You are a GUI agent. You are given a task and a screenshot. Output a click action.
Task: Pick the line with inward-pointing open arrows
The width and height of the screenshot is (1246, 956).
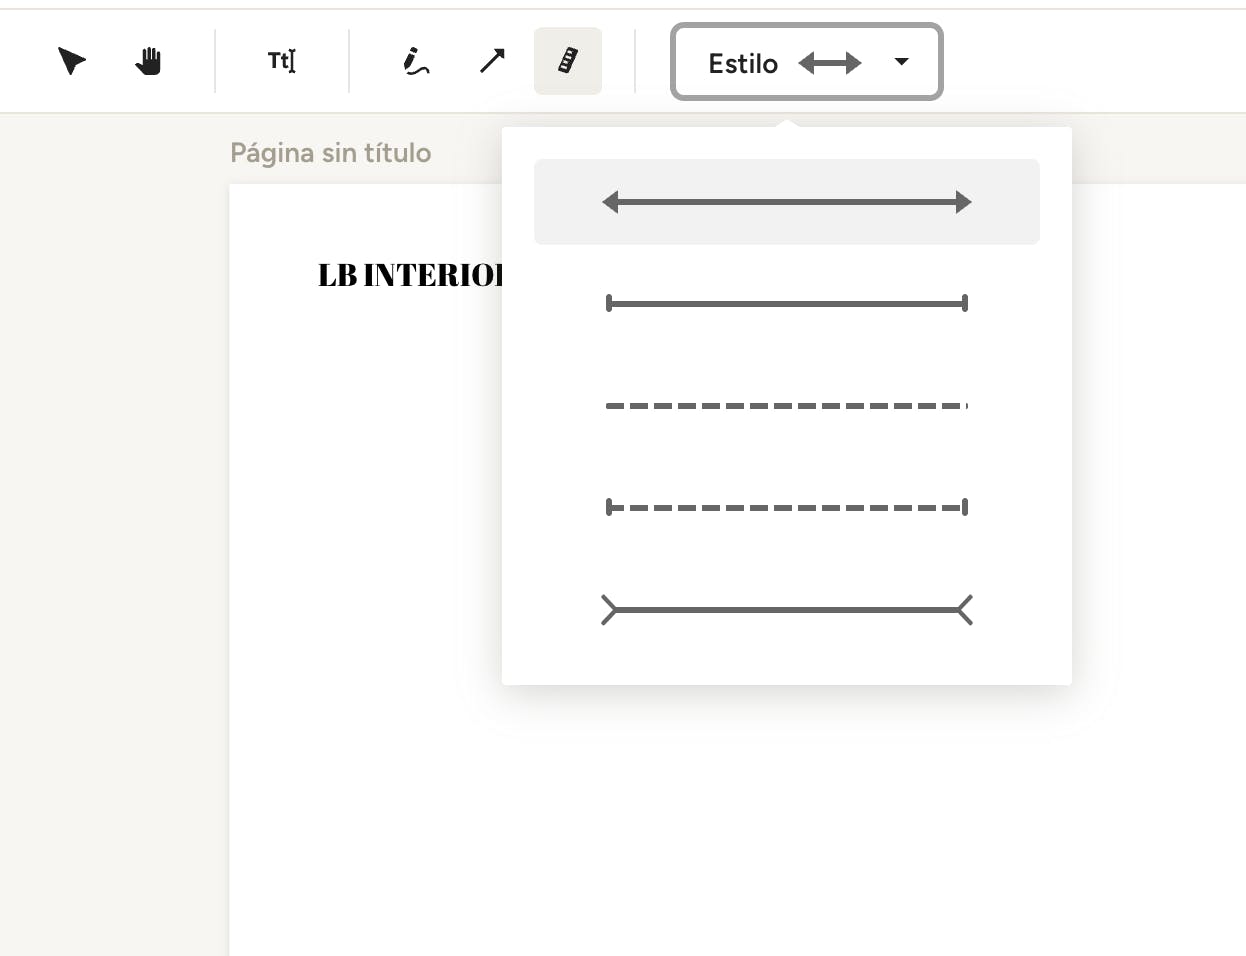[786, 610]
